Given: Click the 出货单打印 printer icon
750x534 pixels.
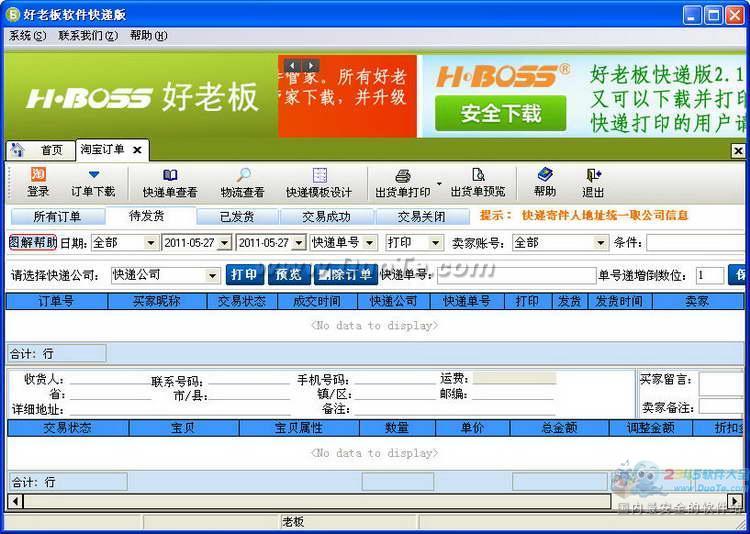Looking at the screenshot, I should click(x=403, y=176).
